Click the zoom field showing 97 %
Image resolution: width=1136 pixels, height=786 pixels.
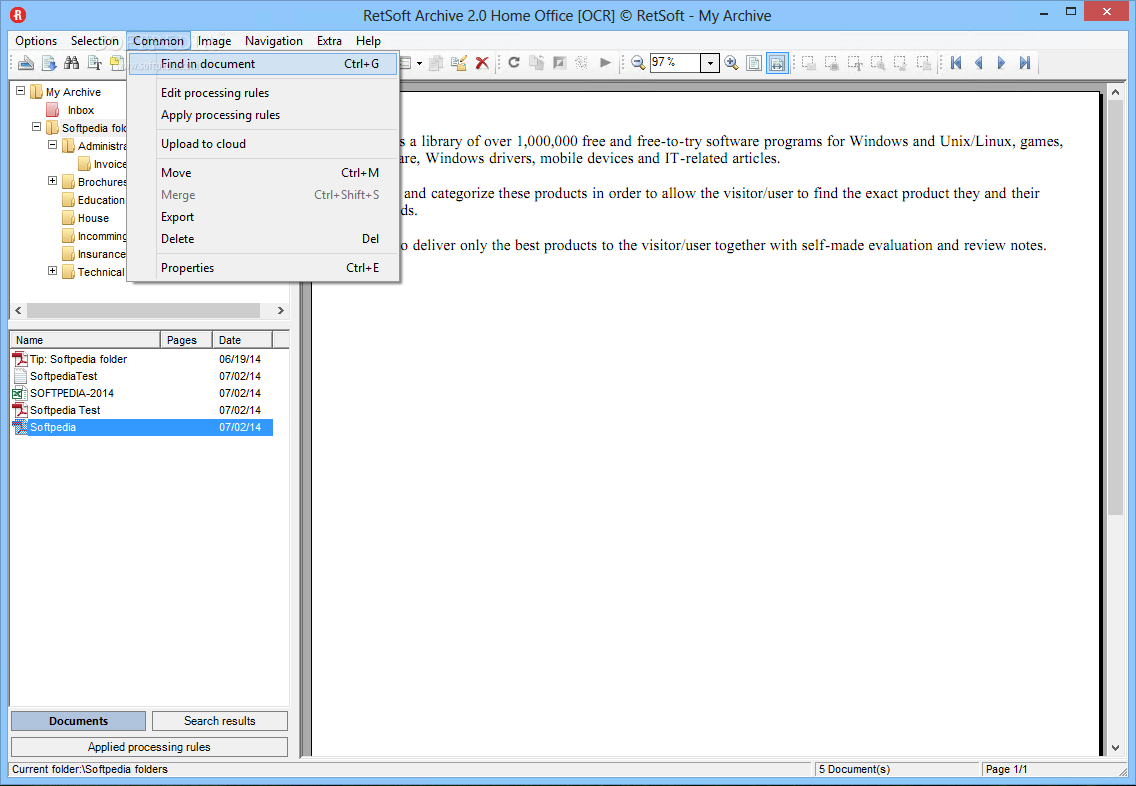(674, 62)
